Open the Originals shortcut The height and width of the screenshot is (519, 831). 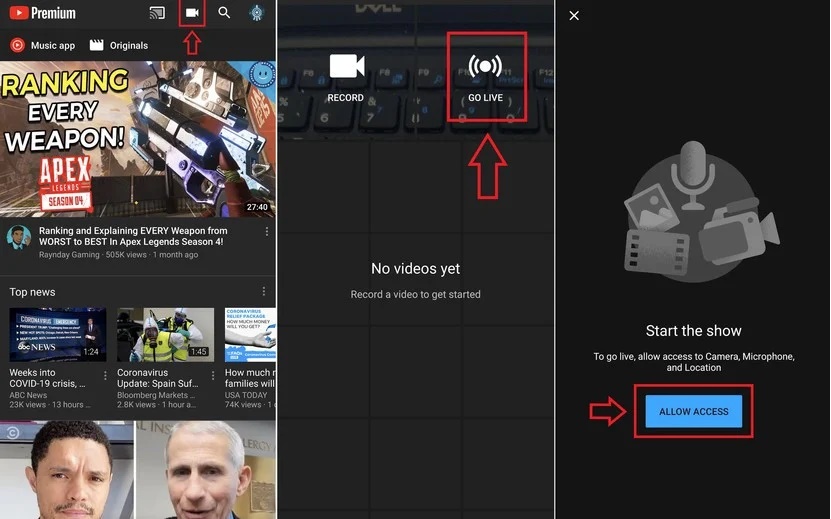[119, 46]
